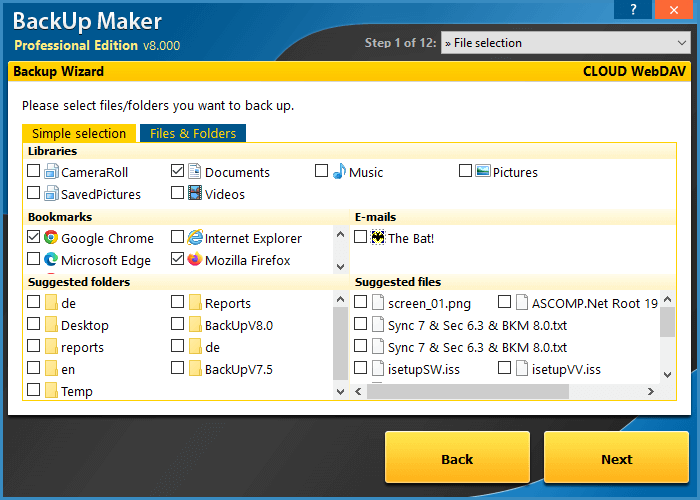
Task: Click the Google Chrome icon in Bookmarks
Action: click(50, 238)
